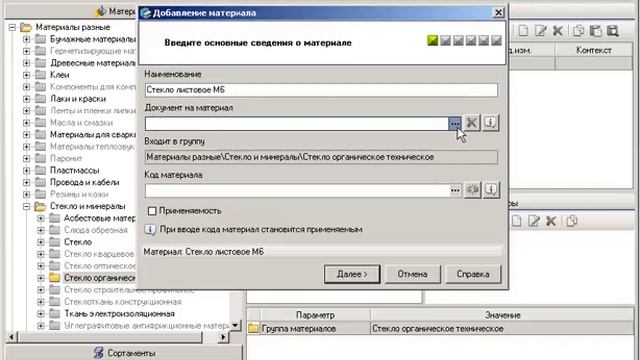Click tree horizontal scrollbar left arrow

[x=11, y=337]
